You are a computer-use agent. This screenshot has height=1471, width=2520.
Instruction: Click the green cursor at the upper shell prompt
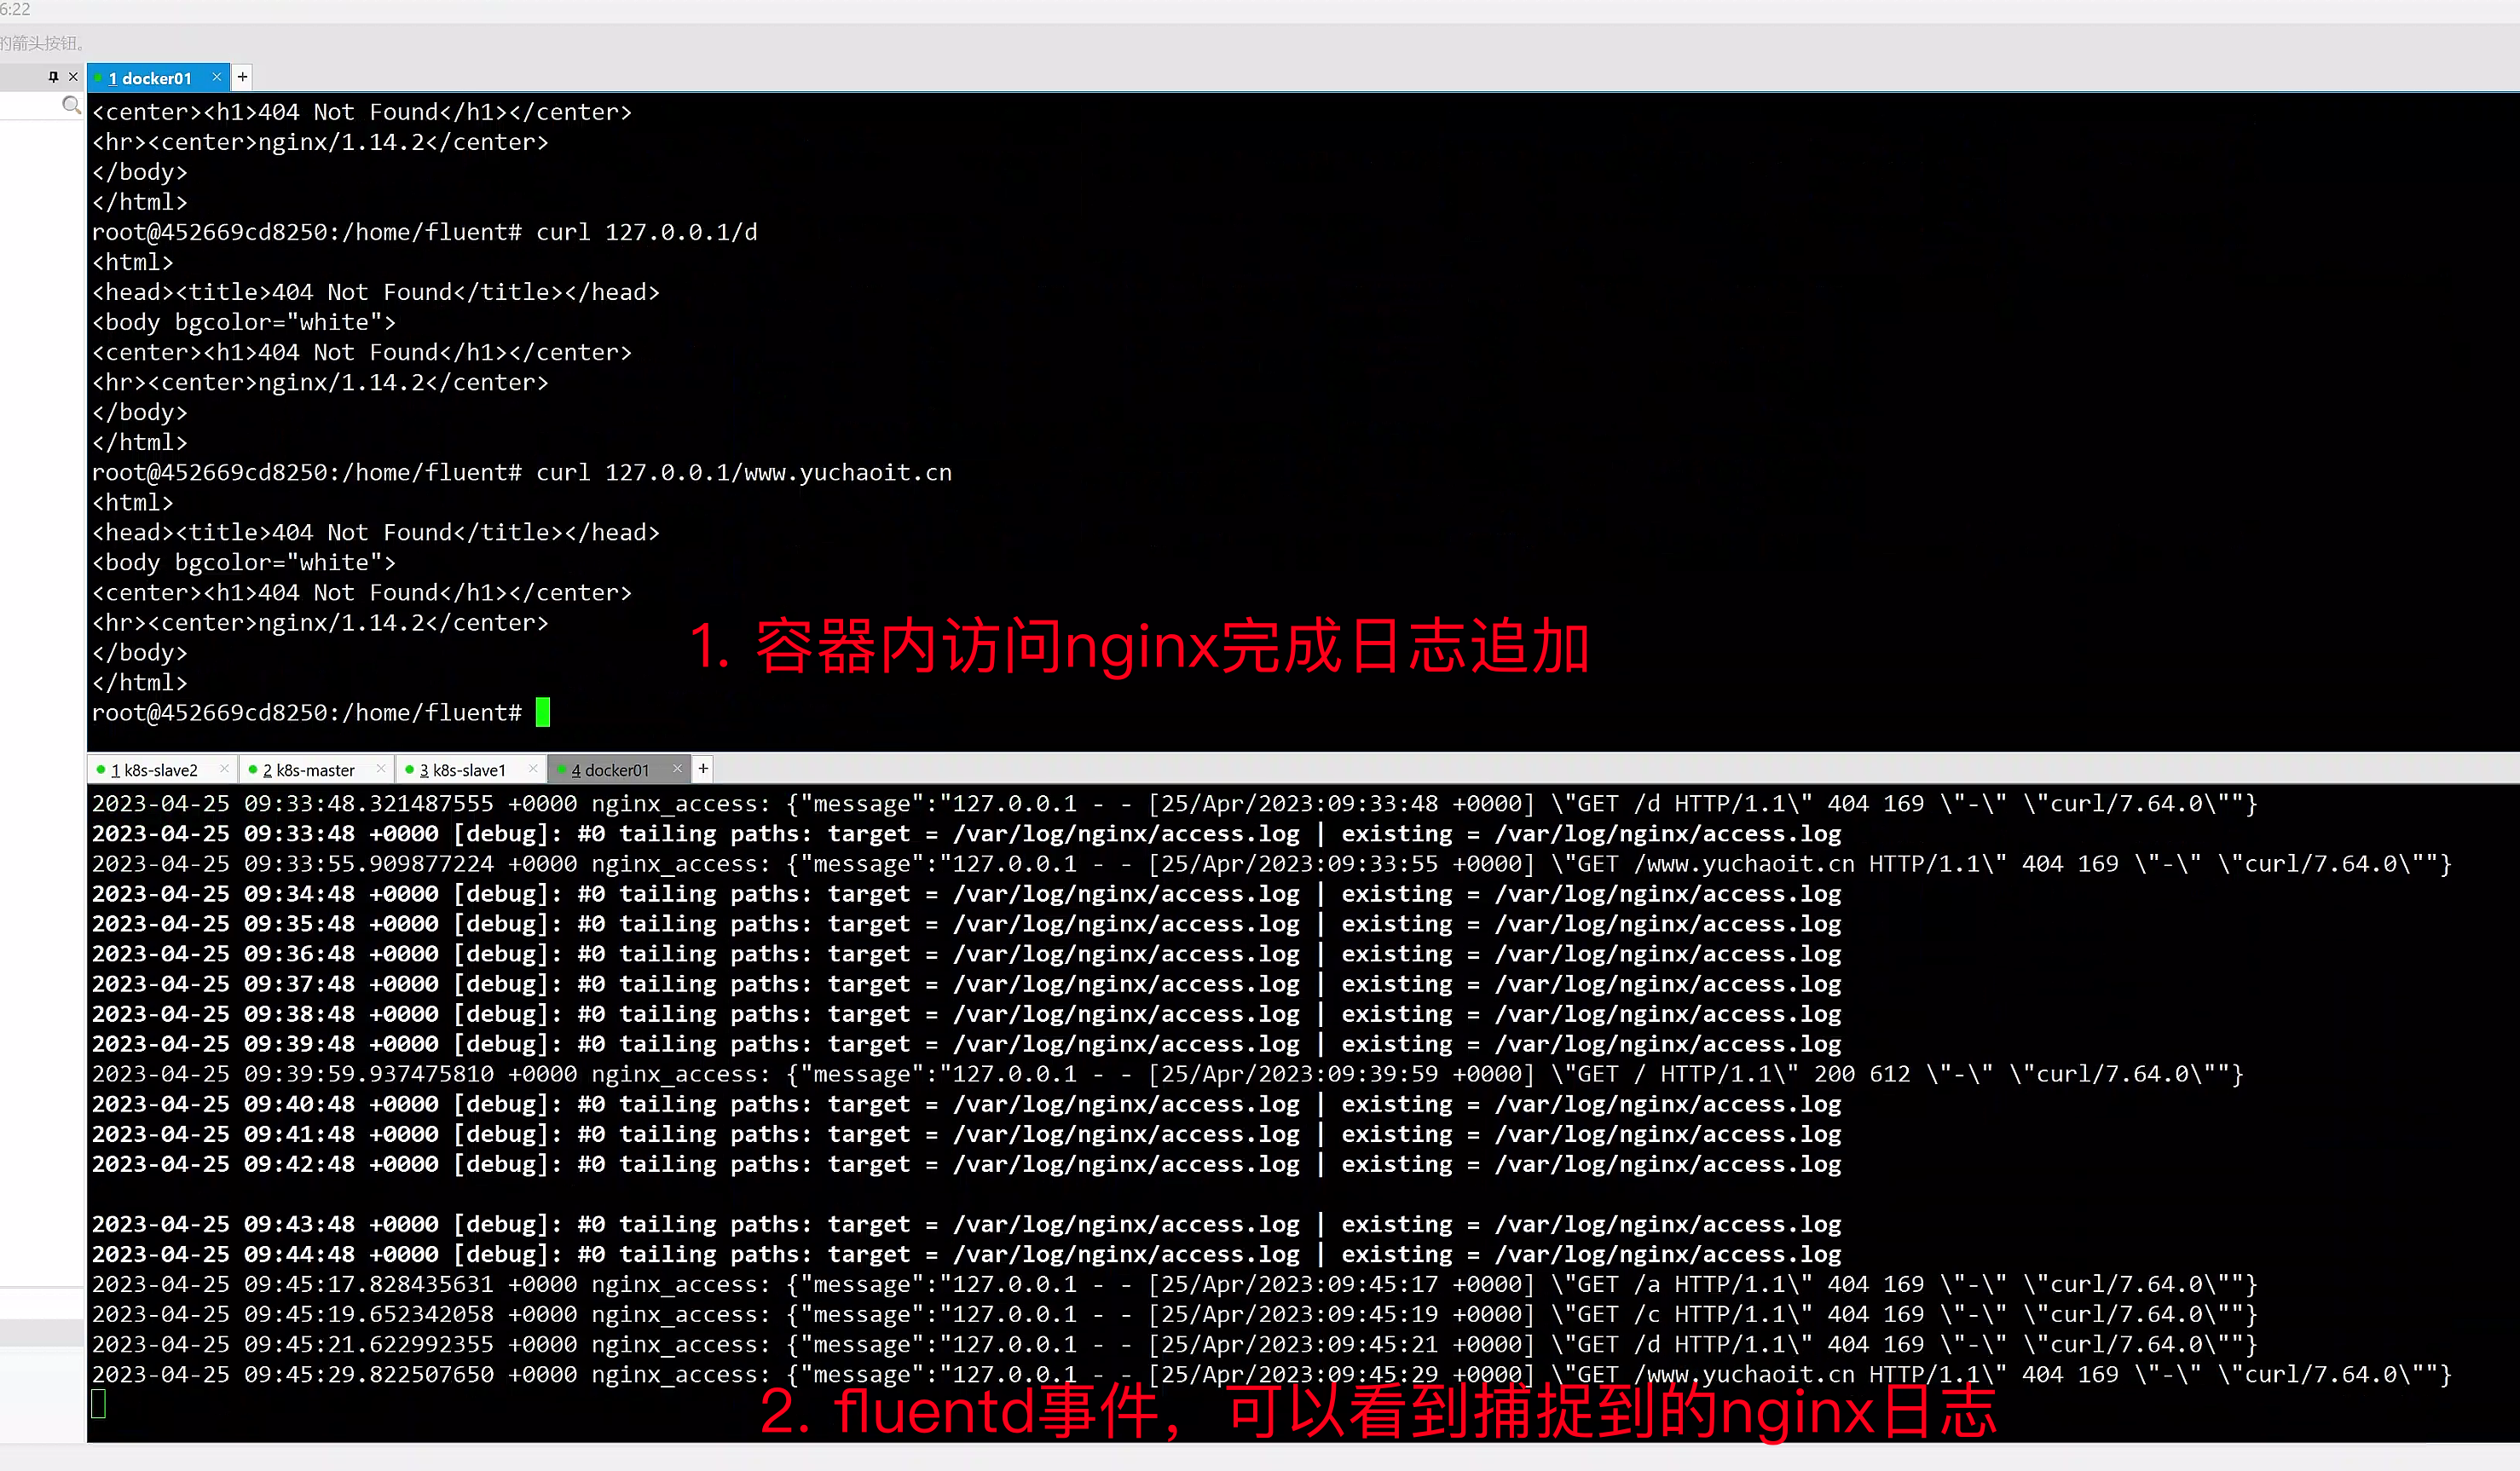point(543,713)
